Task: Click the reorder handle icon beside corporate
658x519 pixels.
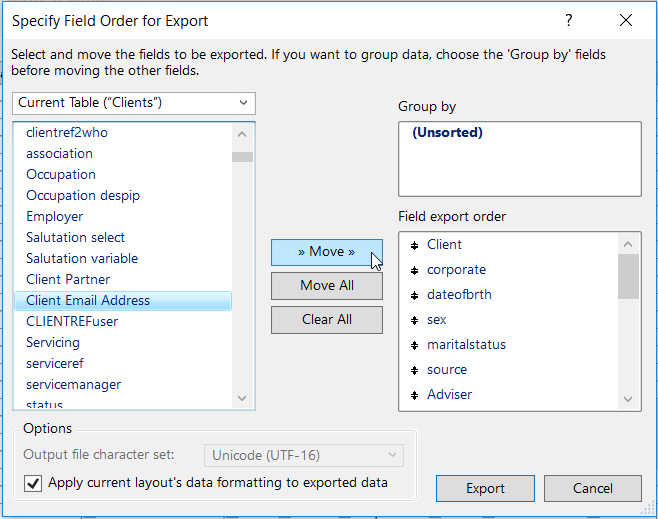Action: (414, 270)
